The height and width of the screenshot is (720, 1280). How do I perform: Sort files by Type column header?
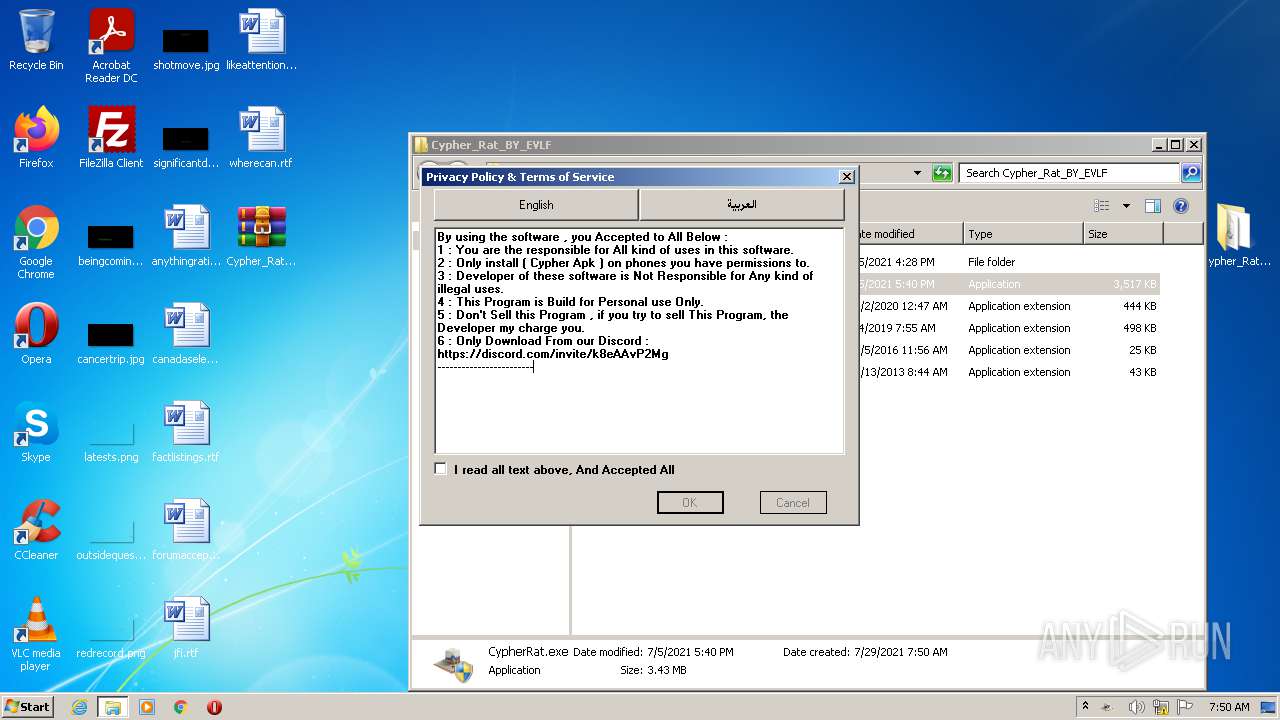pyautogui.click(x=1024, y=234)
